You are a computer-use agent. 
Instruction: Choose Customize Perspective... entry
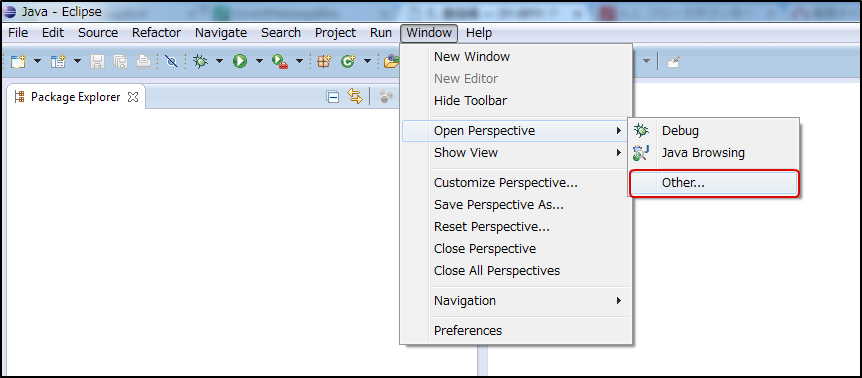pyautogui.click(x=516, y=183)
